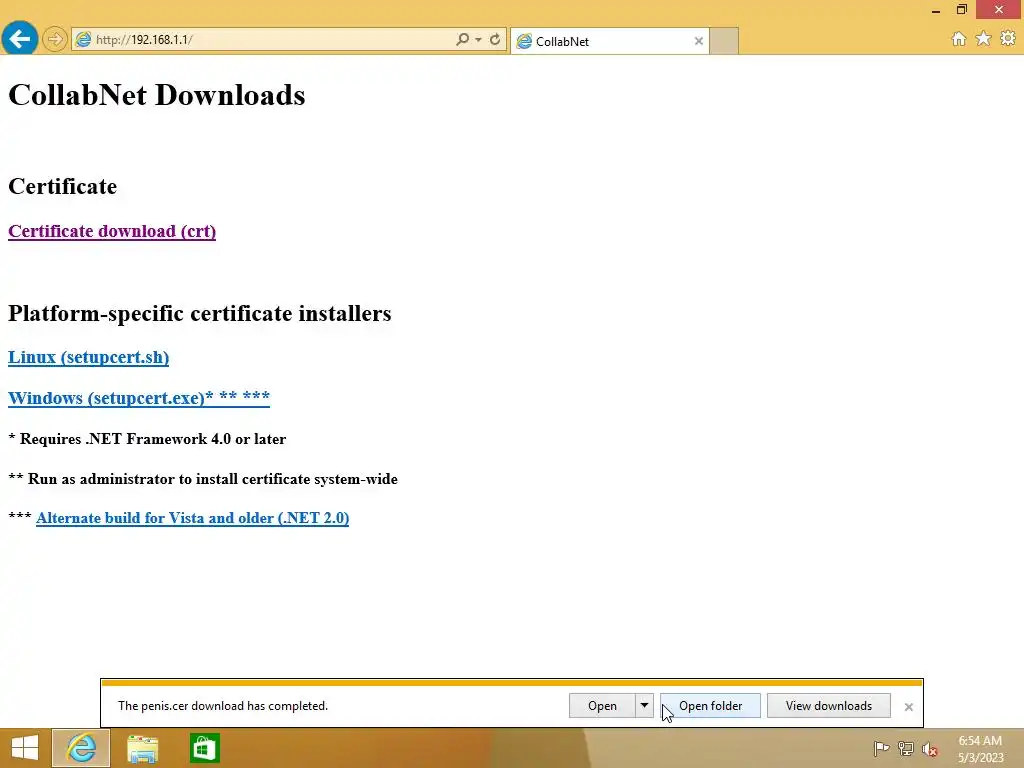Open Favorites star icon
1024x768 pixels.
coord(983,39)
